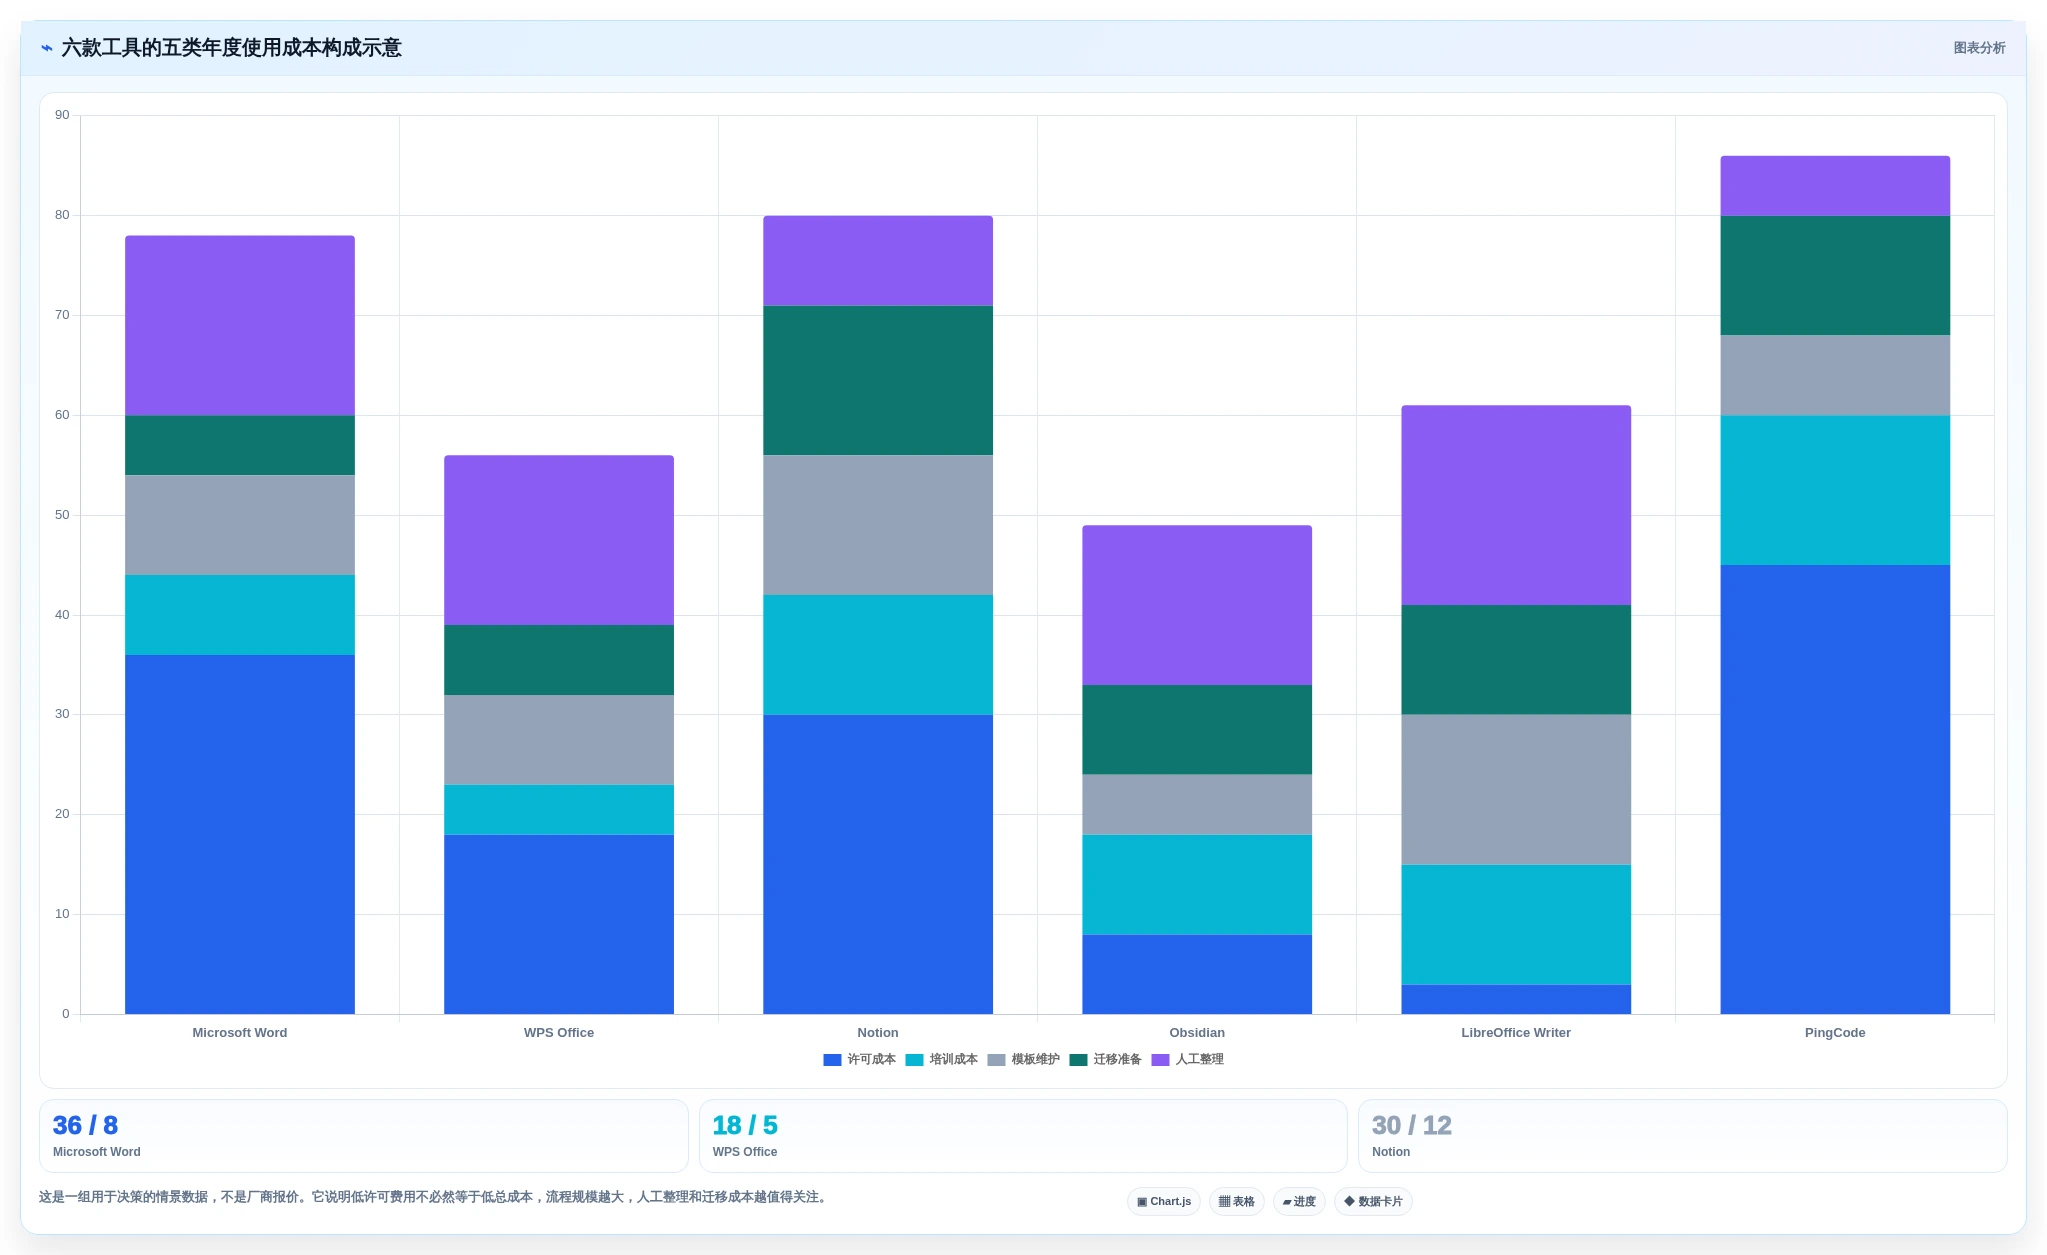Viewport: 2047px width, 1255px height.
Task: Click the WPS Office x-axis label
Action: pos(559,1033)
